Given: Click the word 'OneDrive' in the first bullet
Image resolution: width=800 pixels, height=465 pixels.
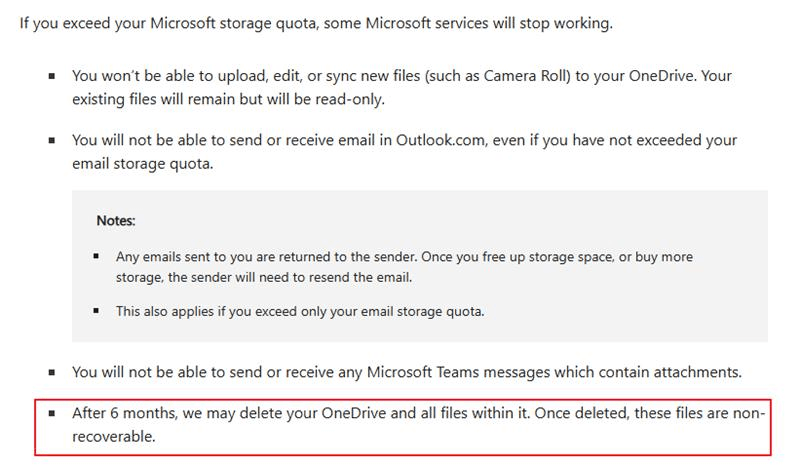Looking at the screenshot, I should [661, 76].
